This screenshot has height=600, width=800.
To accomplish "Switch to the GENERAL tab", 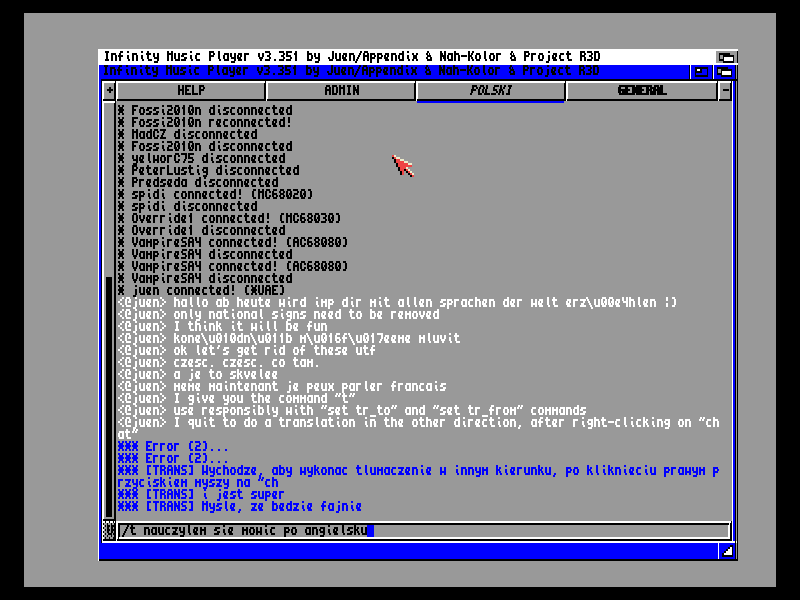I will point(641,91).
